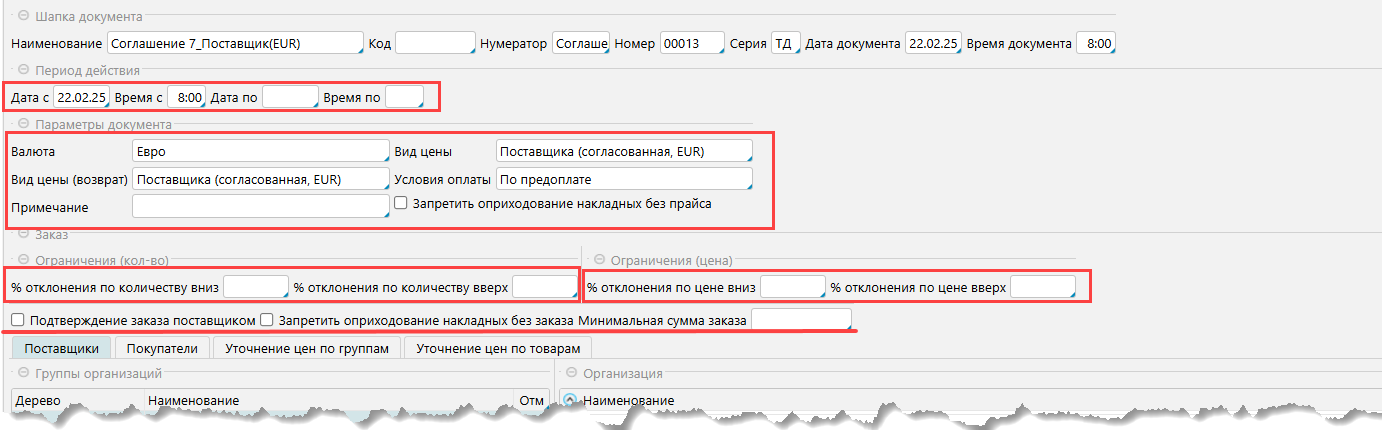Collapse the Группы организаций panel icon
1382x430 pixels.
pyautogui.click(x=22, y=374)
